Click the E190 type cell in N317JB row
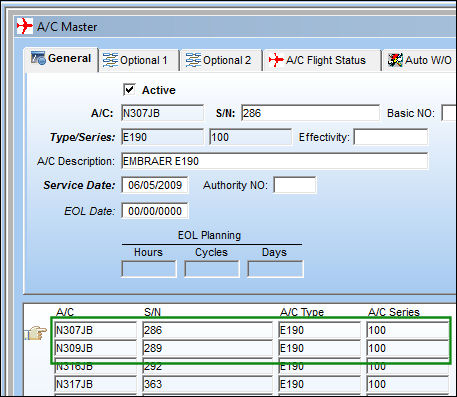Screen dimensions: 457x397 coord(320,384)
